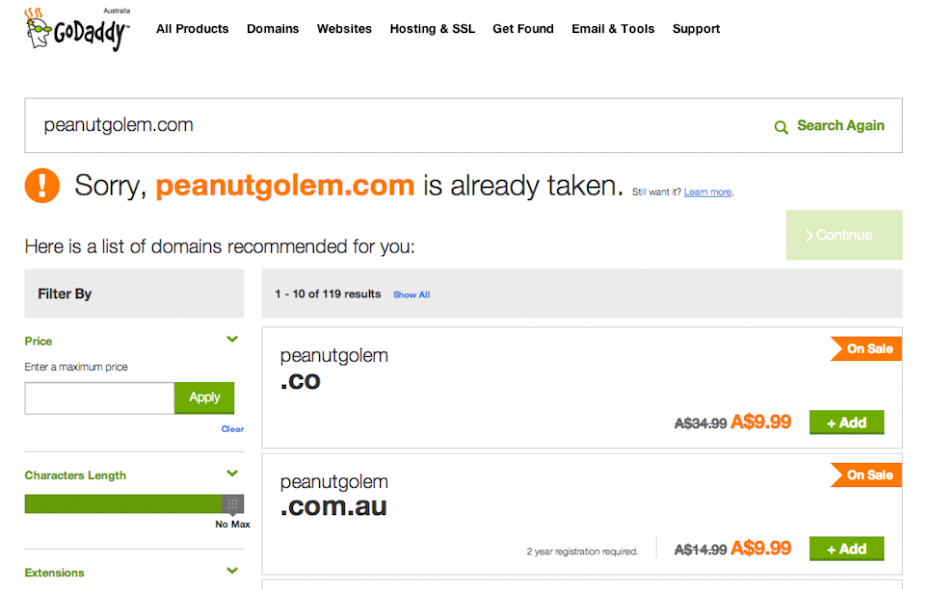This screenshot has height=589, width=930.
Task: Click the Characters Length slider handle
Action: click(x=232, y=504)
